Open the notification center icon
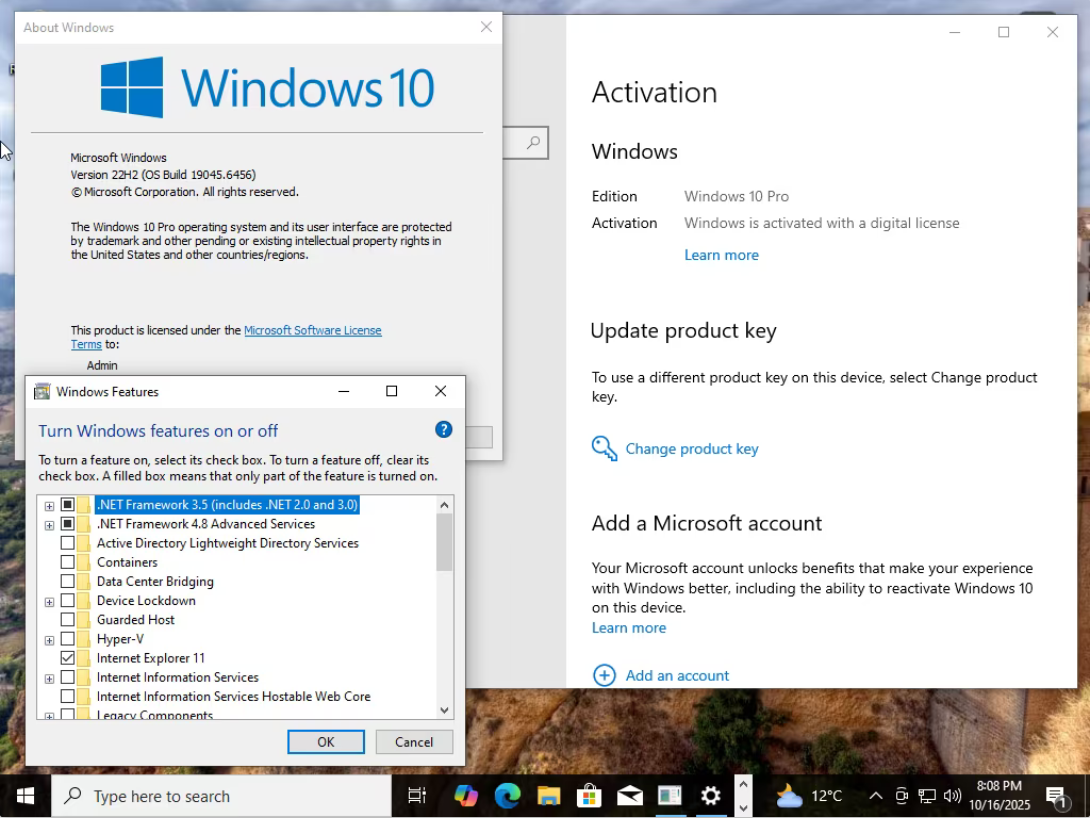1090x818 pixels. click(x=1057, y=796)
